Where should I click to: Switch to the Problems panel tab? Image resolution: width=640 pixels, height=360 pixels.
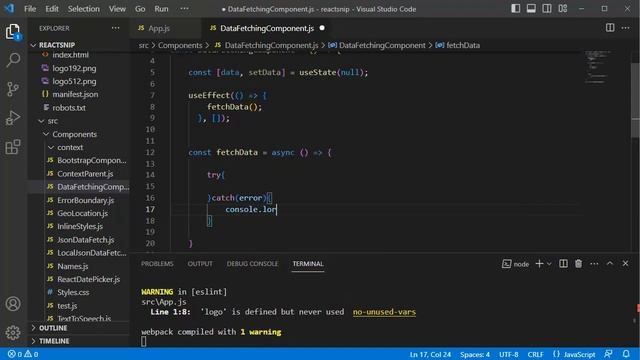click(x=157, y=264)
